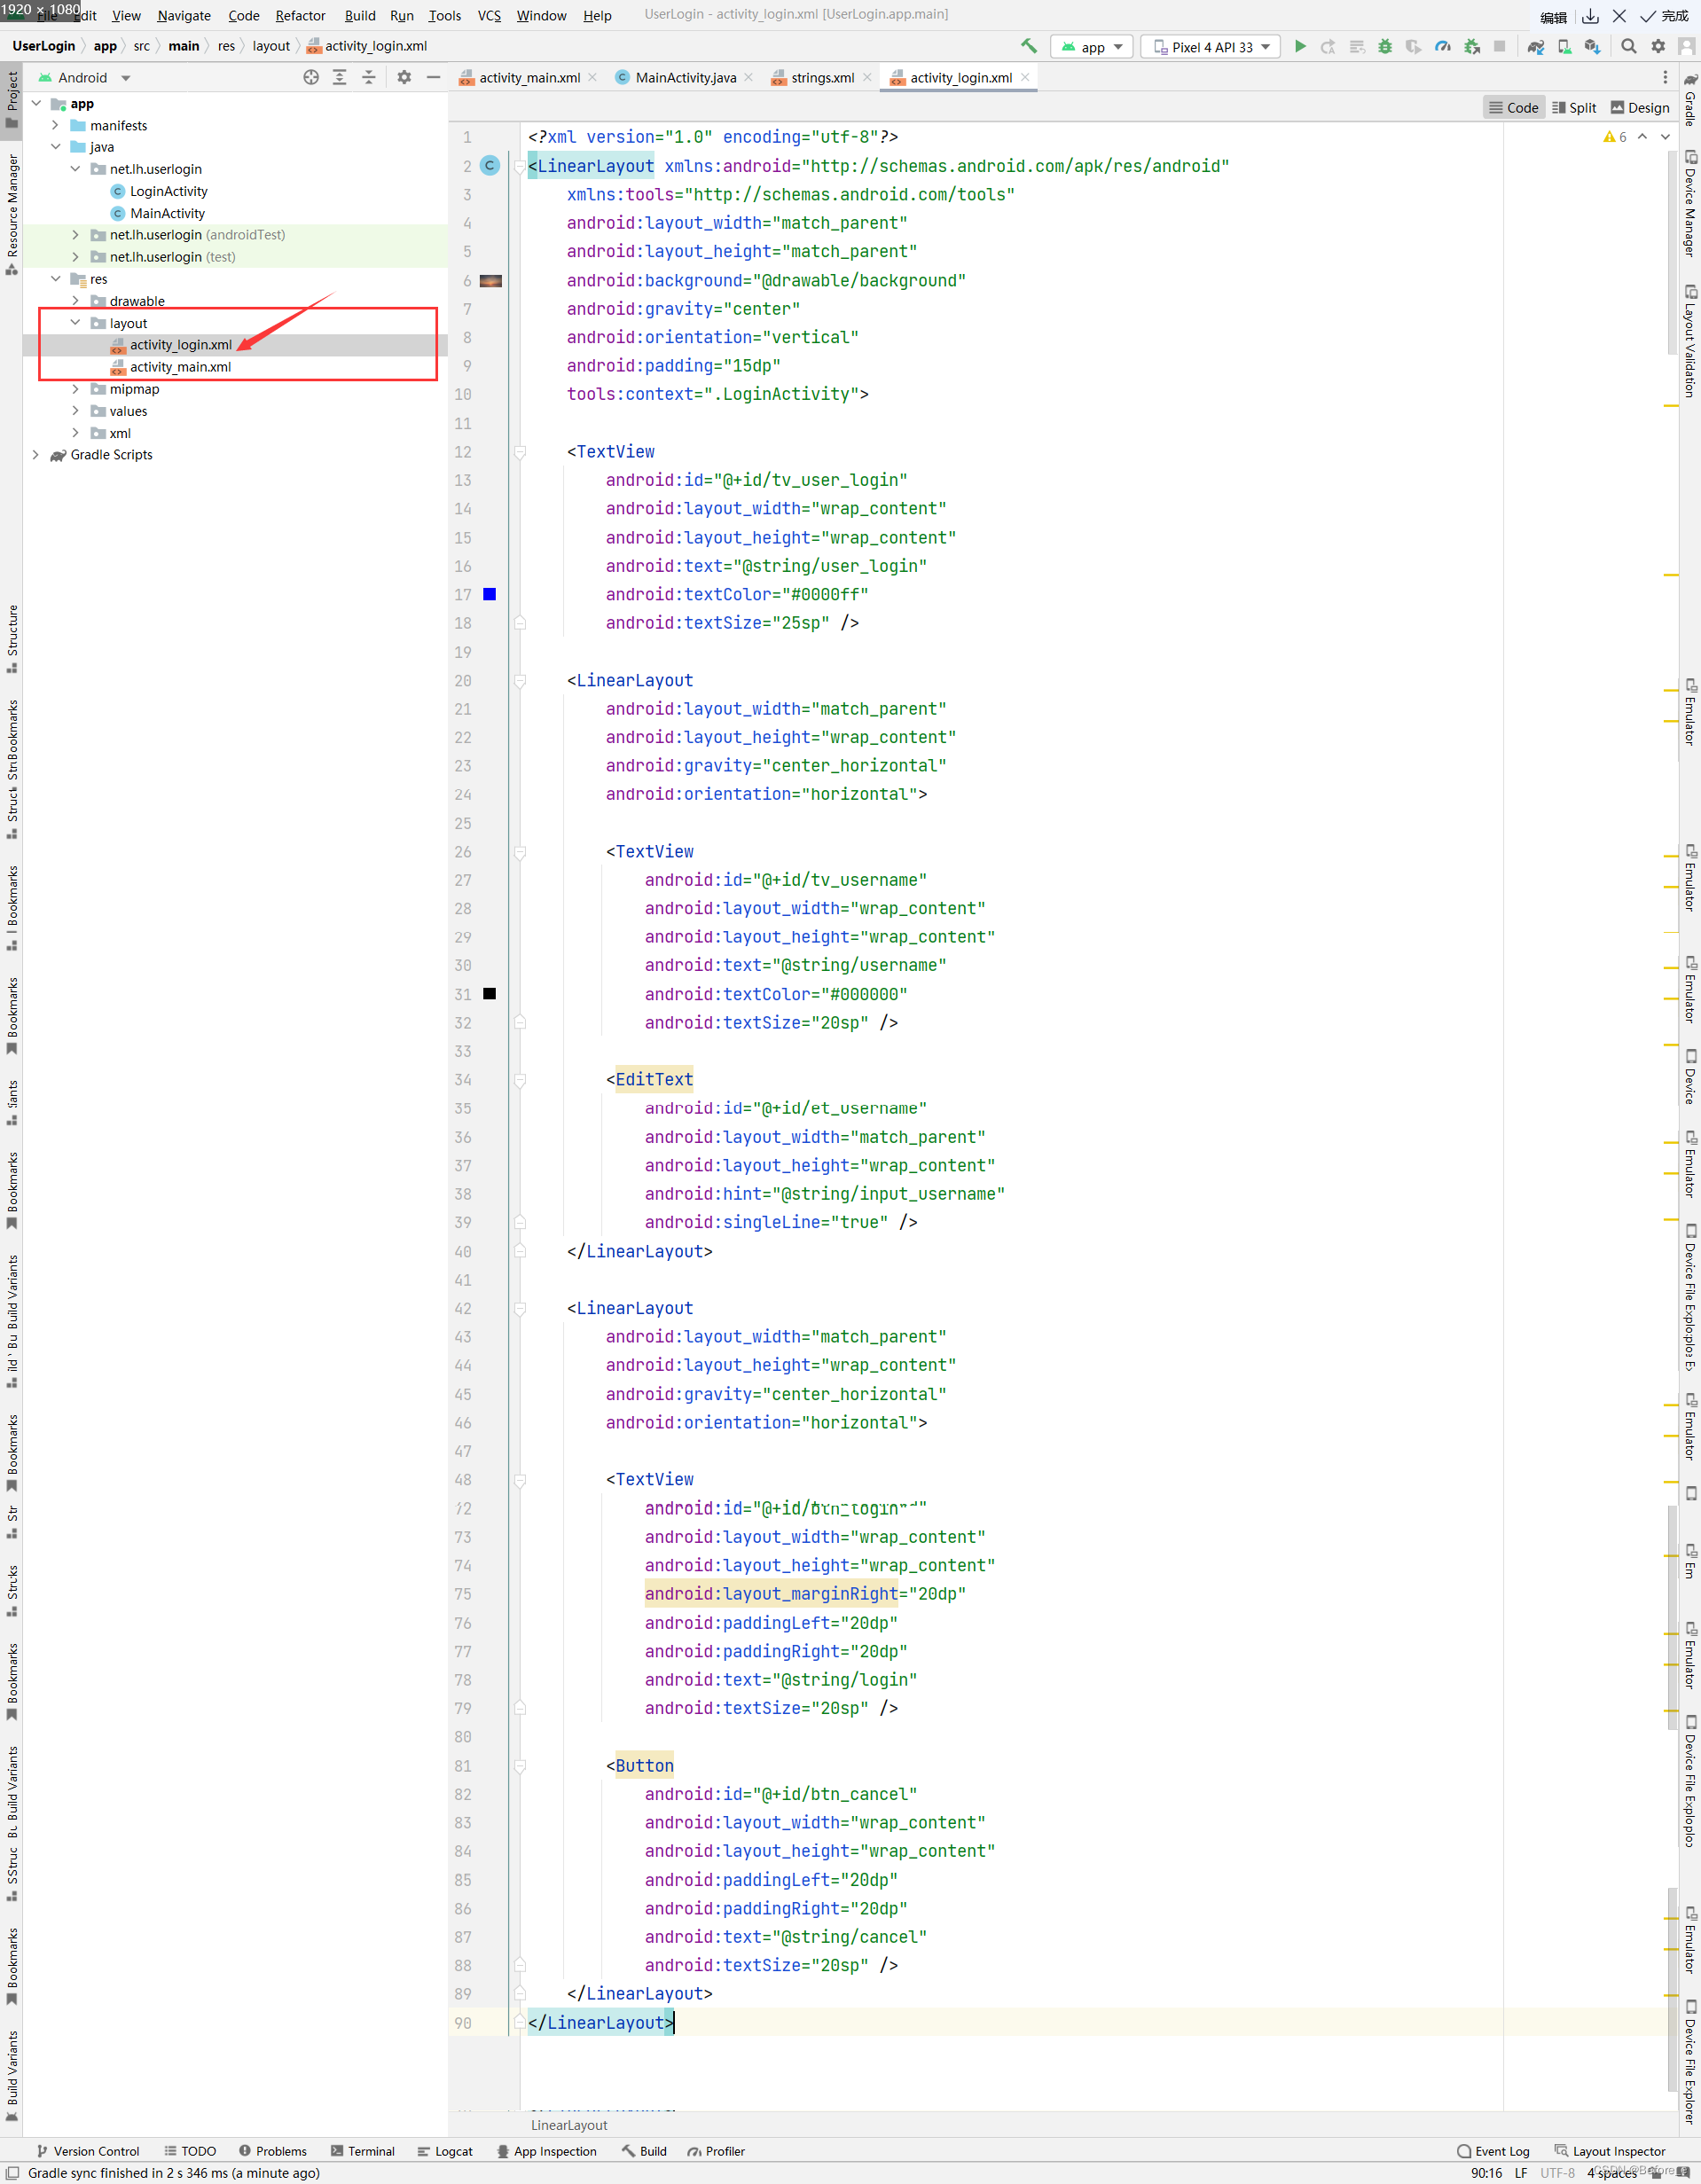Switch editor to Design view mode
Screen dimensions: 1701x2184
1640,107
